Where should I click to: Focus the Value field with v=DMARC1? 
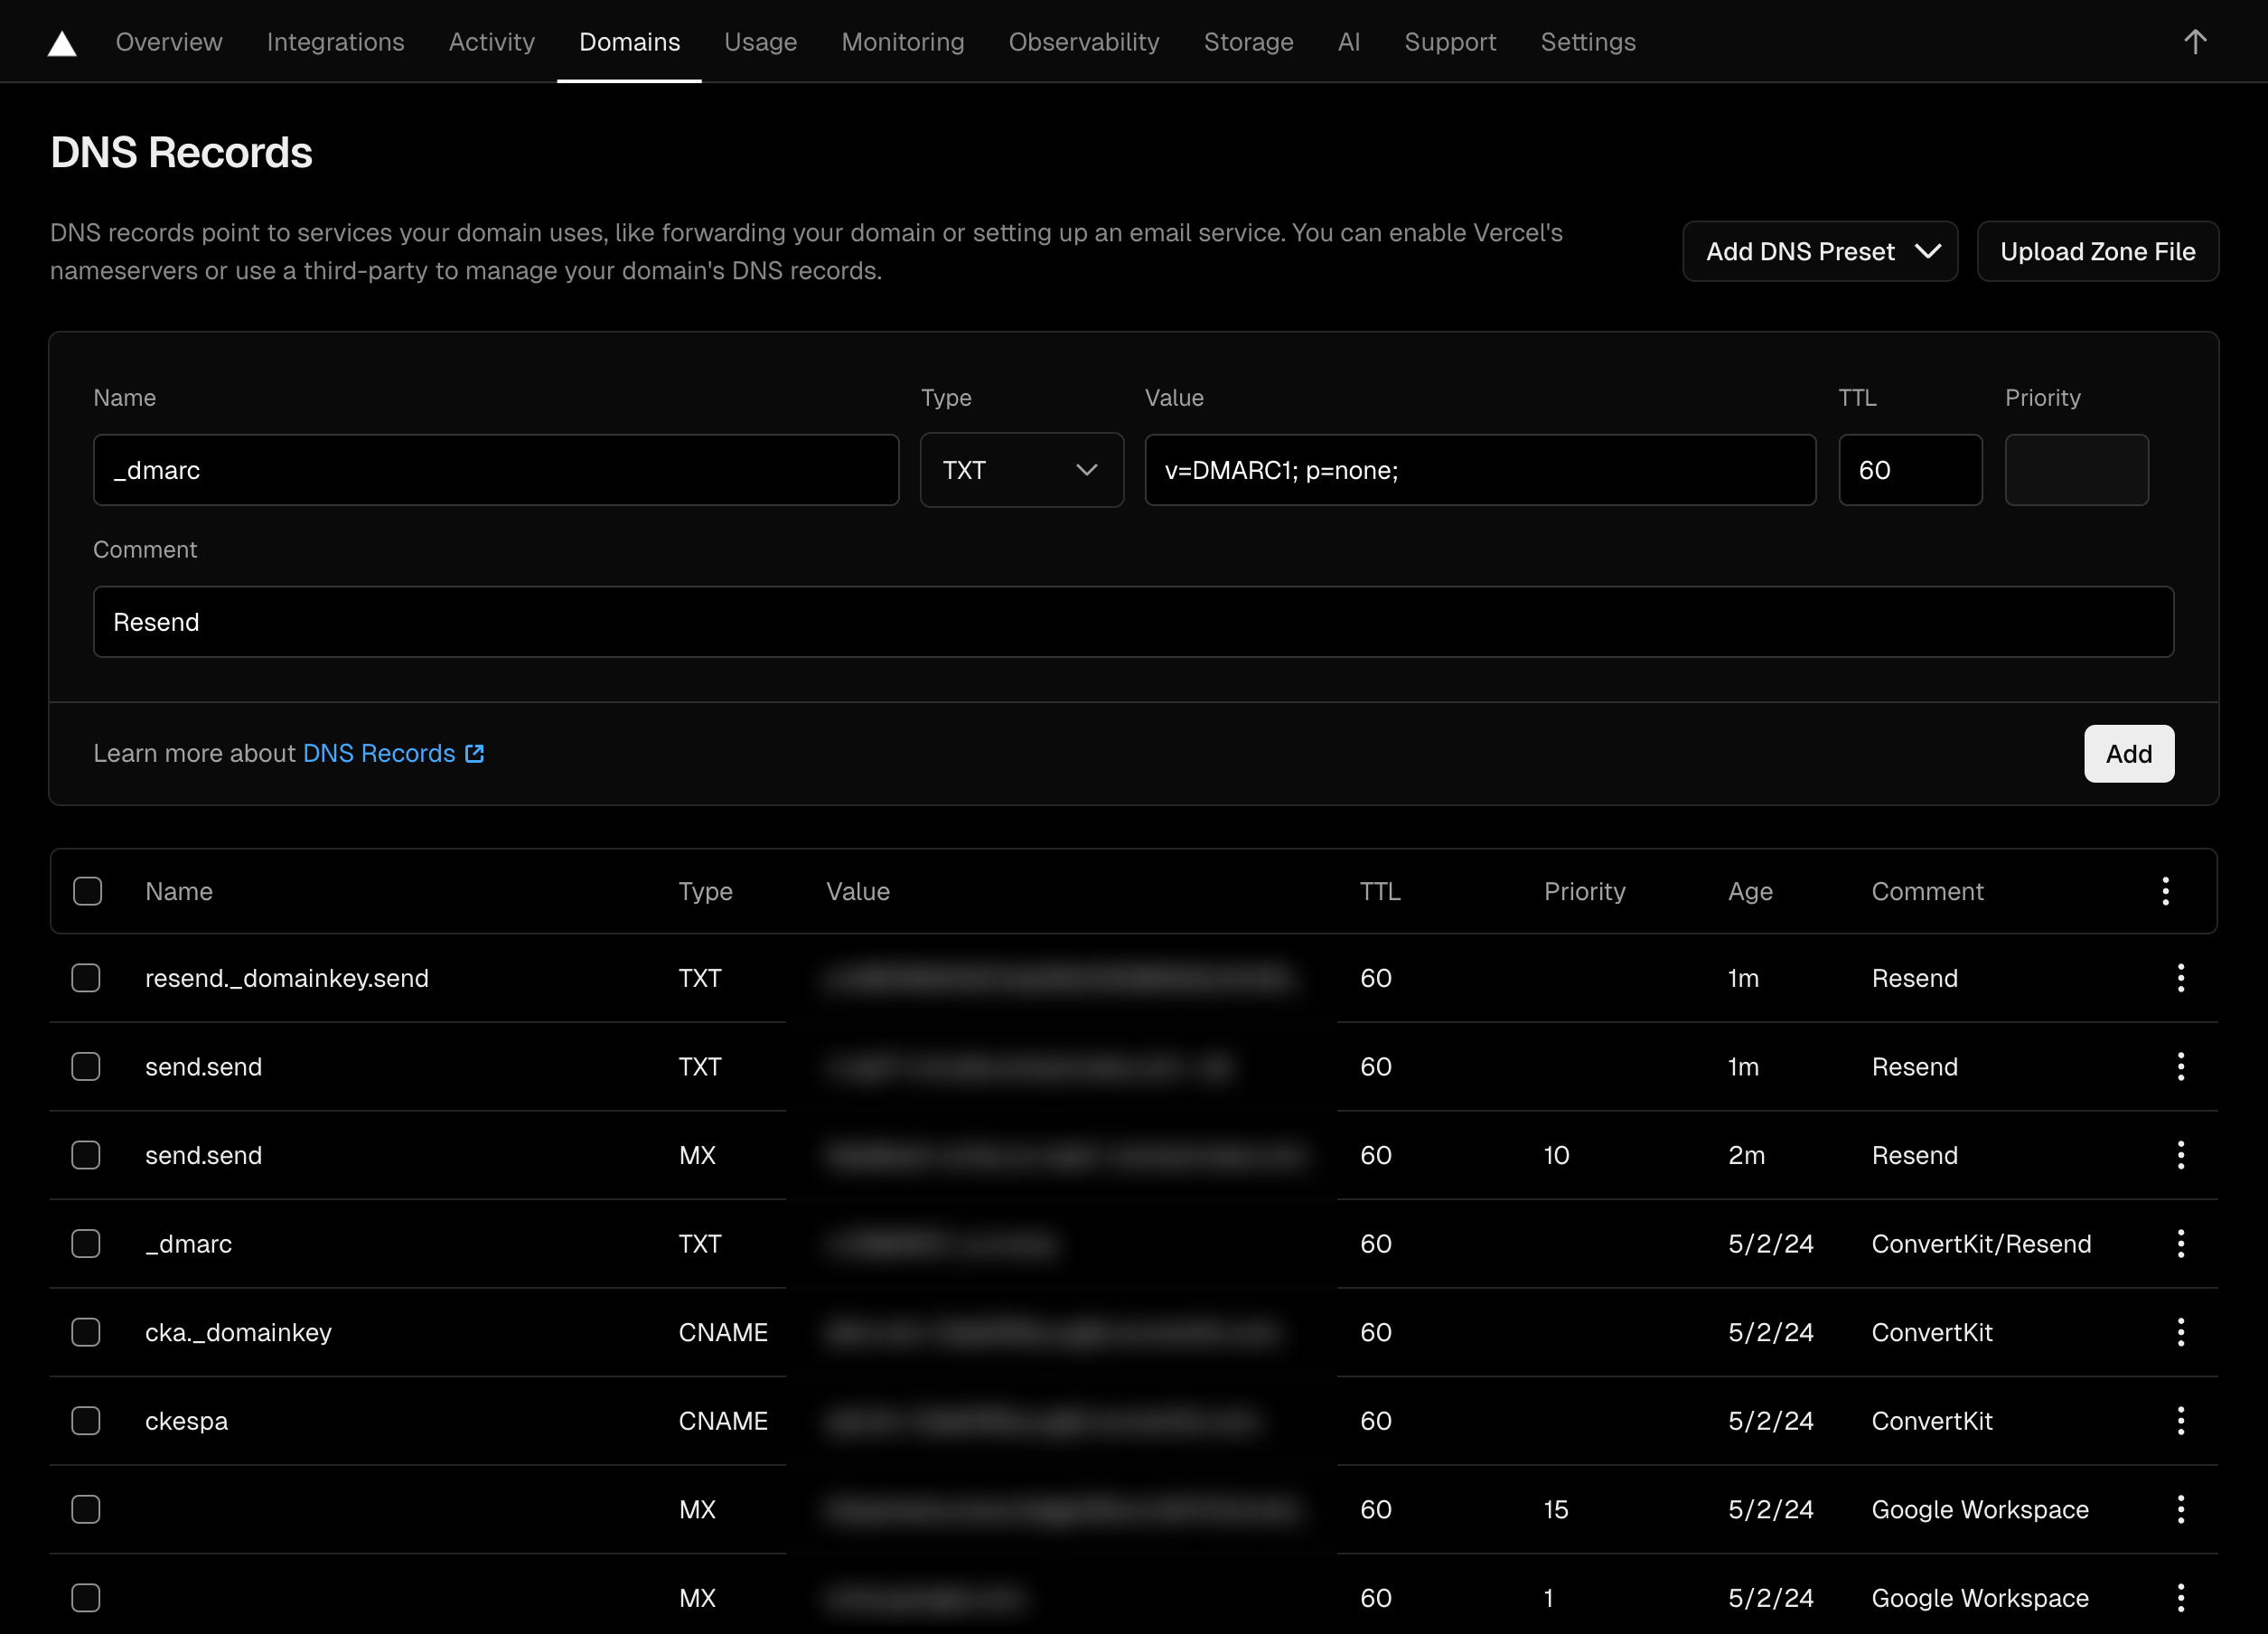[1479, 470]
